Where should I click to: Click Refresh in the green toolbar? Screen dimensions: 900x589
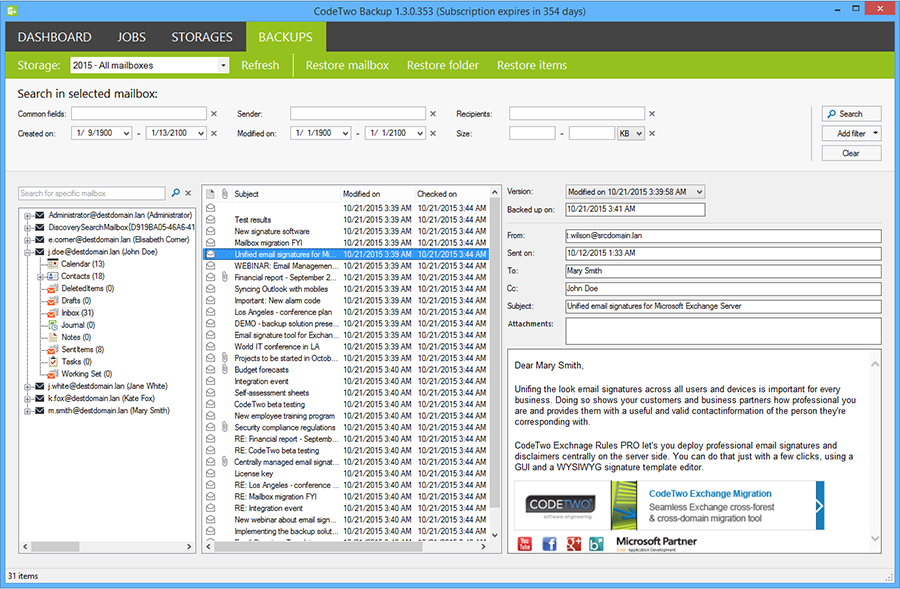pos(260,65)
